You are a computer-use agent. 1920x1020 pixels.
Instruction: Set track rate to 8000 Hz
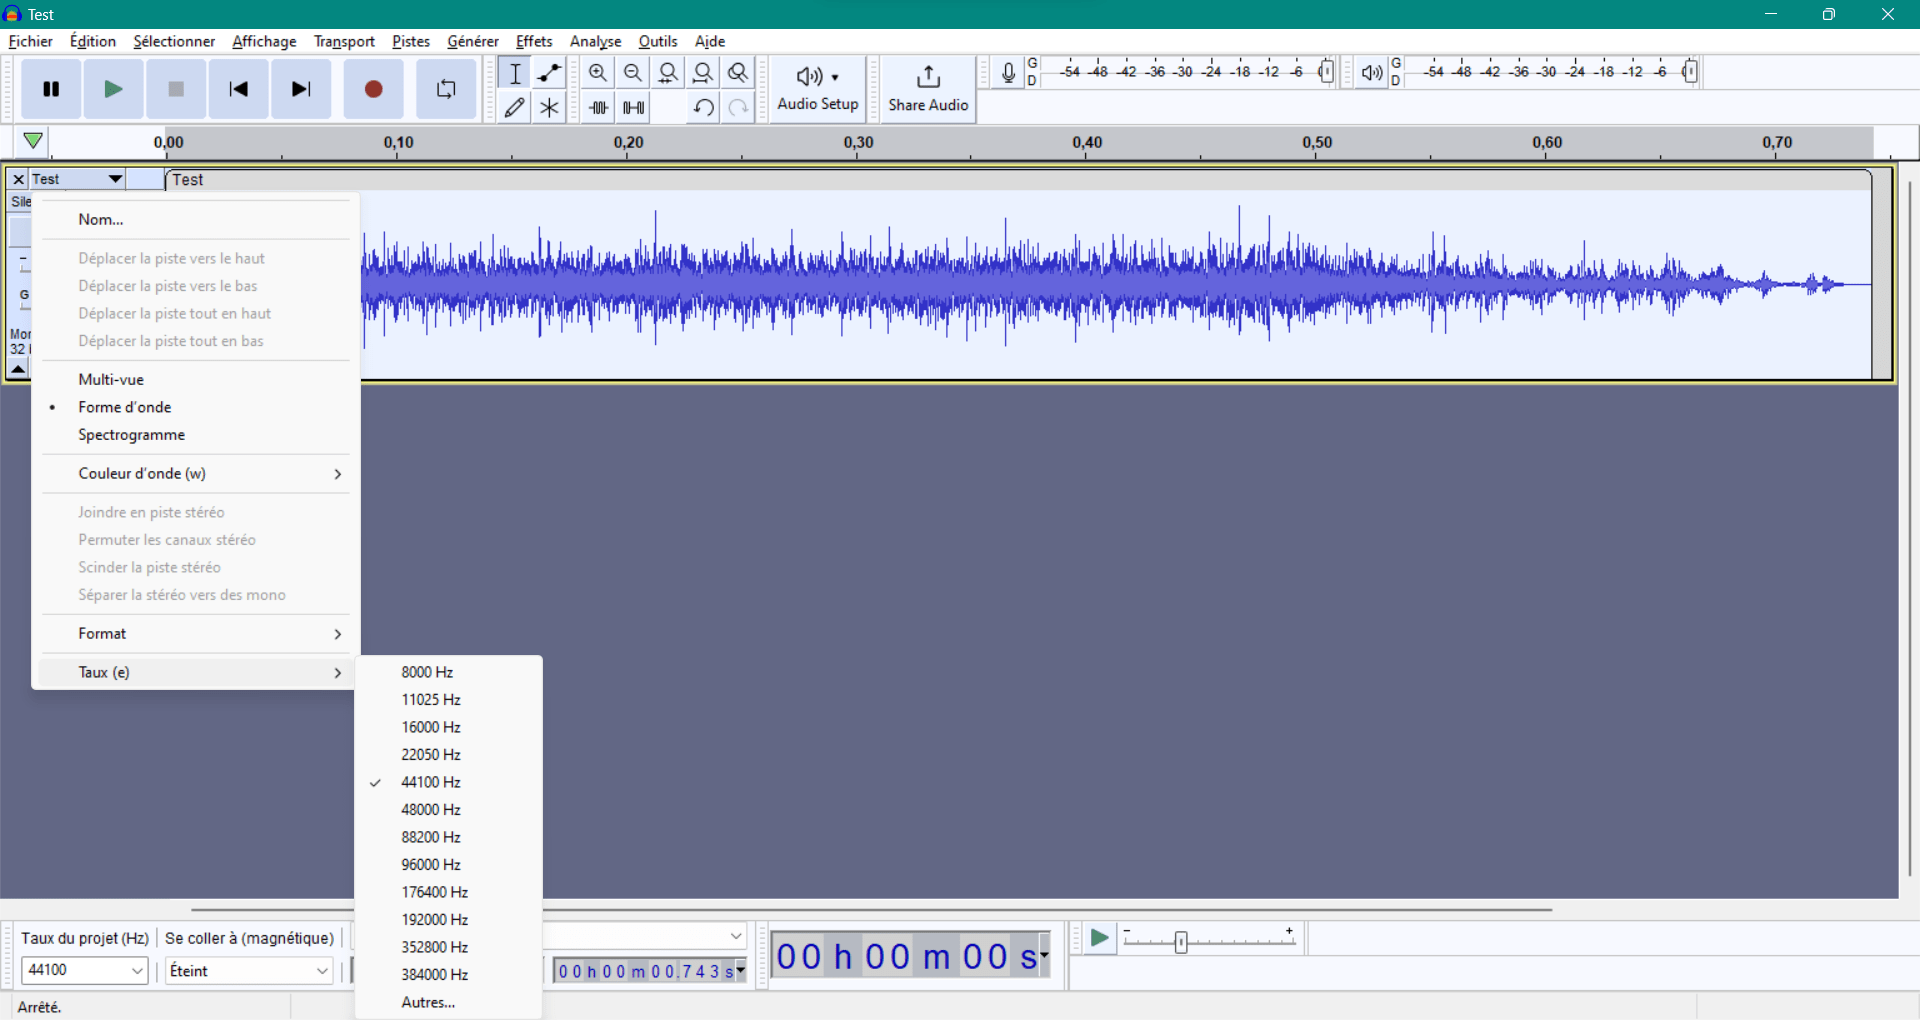[448, 672]
